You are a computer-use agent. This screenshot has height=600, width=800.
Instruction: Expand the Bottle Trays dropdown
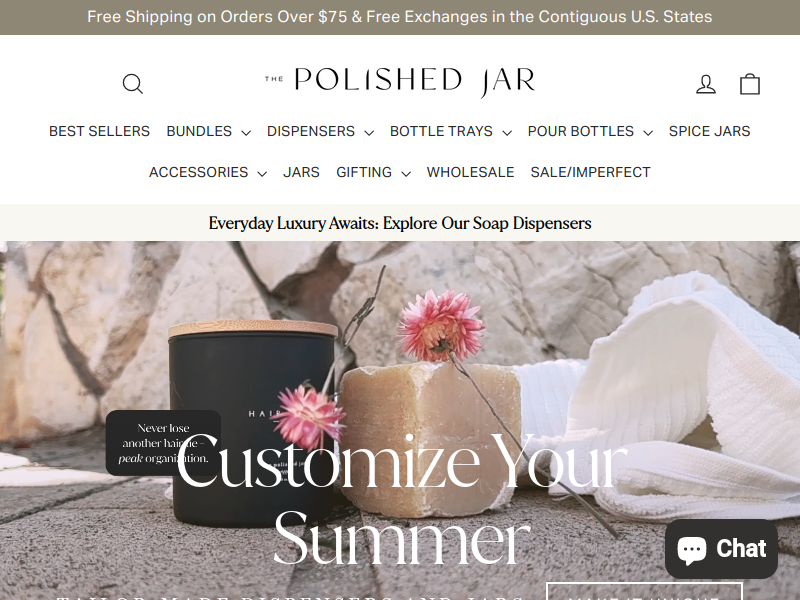(x=451, y=132)
